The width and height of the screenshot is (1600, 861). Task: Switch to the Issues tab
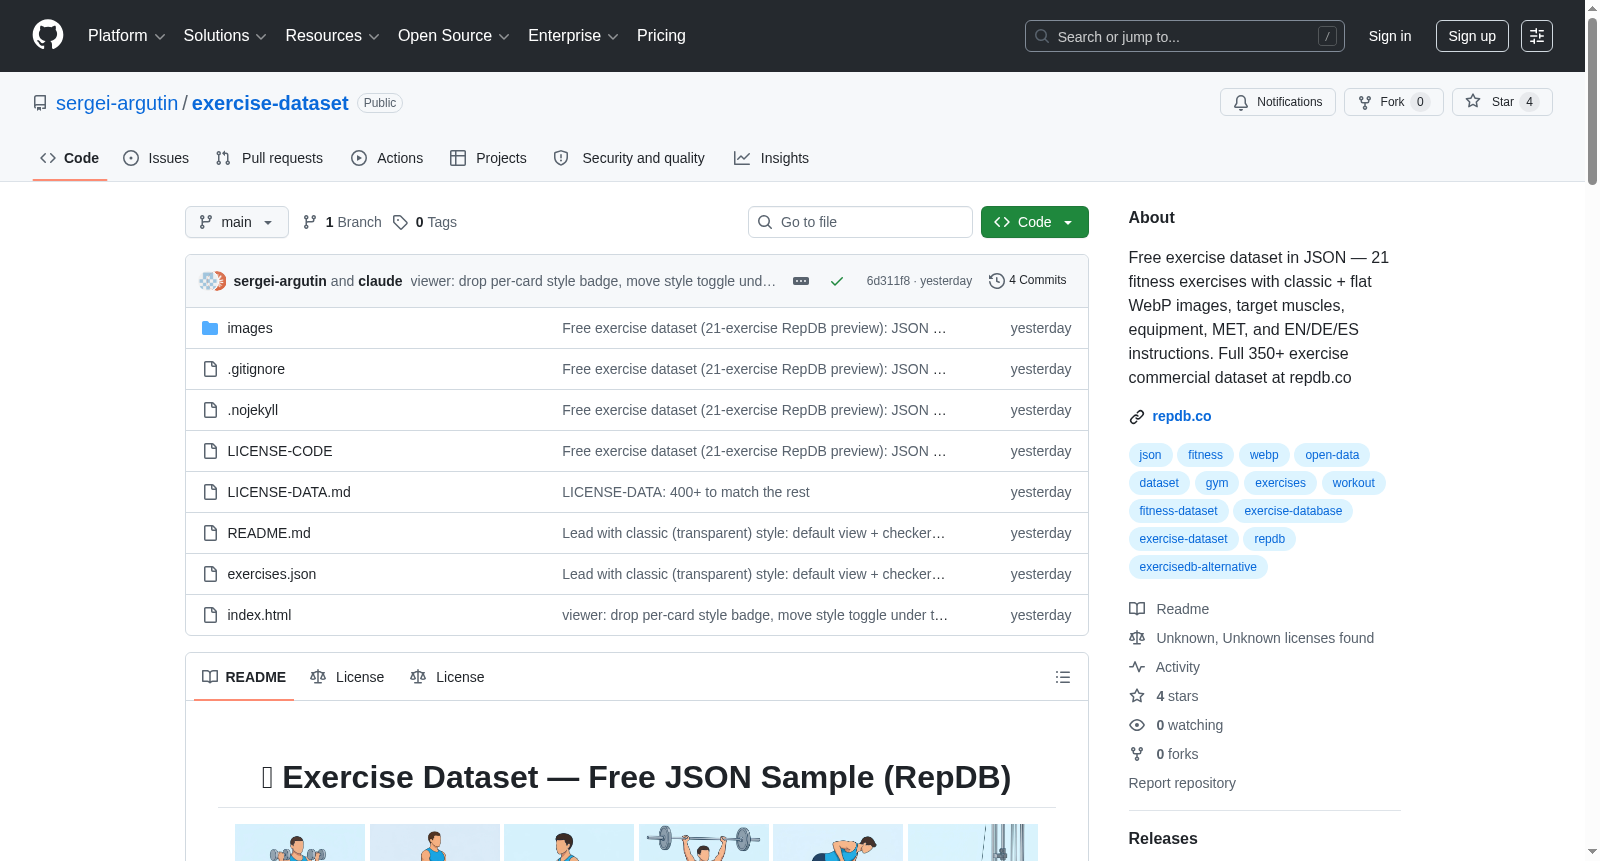click(x=156, y=158)
